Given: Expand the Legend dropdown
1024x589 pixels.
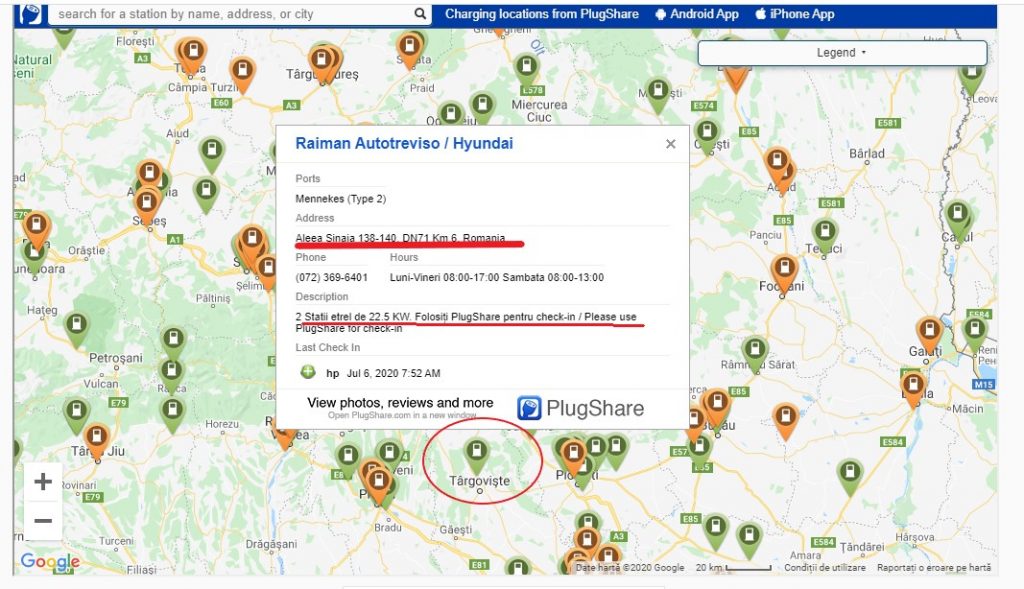Looking at the screenshot, I should [x=841, y=53].
